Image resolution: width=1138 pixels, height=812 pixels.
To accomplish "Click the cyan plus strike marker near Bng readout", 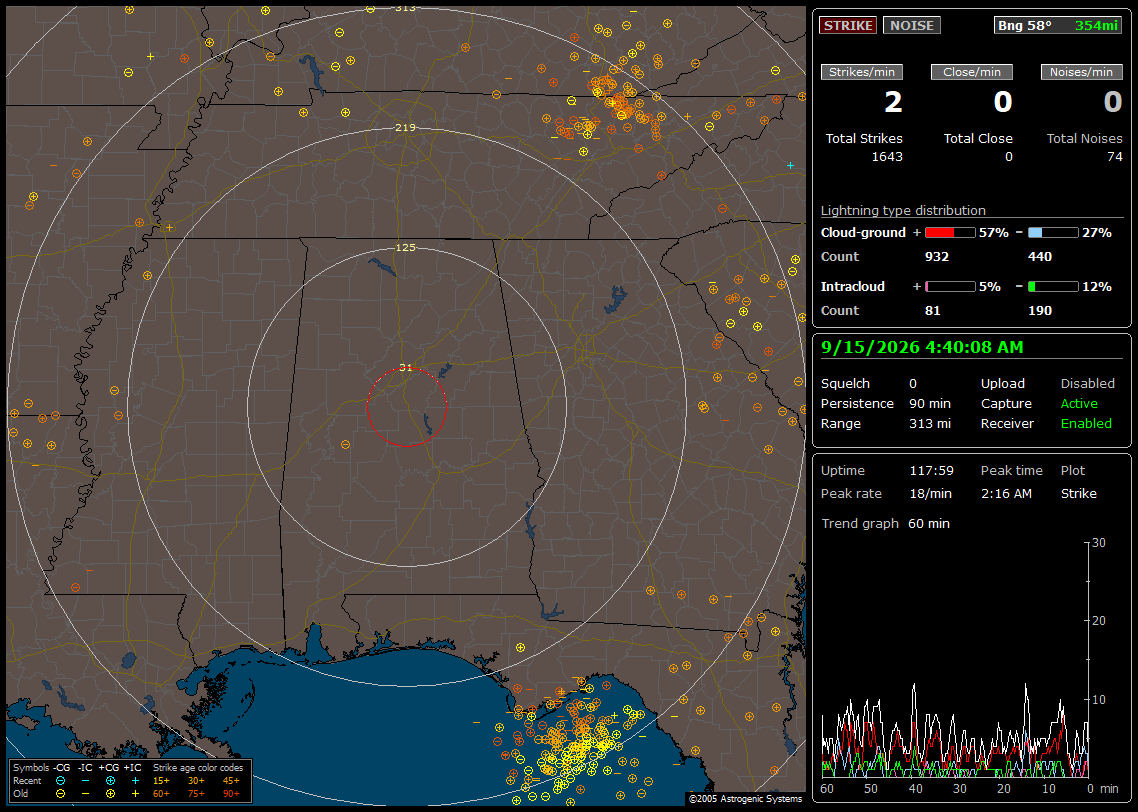I will (790, 165).
